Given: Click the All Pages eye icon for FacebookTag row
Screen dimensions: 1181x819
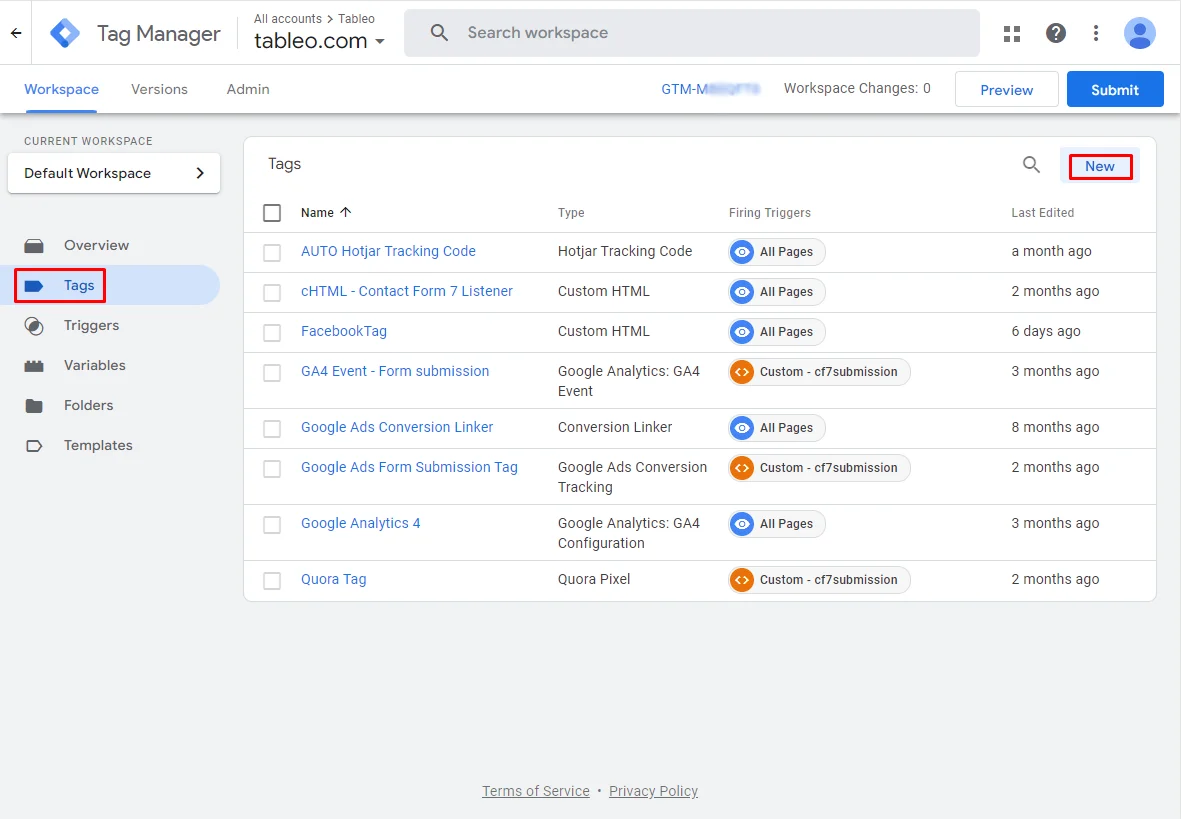Looking at the screenshot, I should click(x=742, y=332).
